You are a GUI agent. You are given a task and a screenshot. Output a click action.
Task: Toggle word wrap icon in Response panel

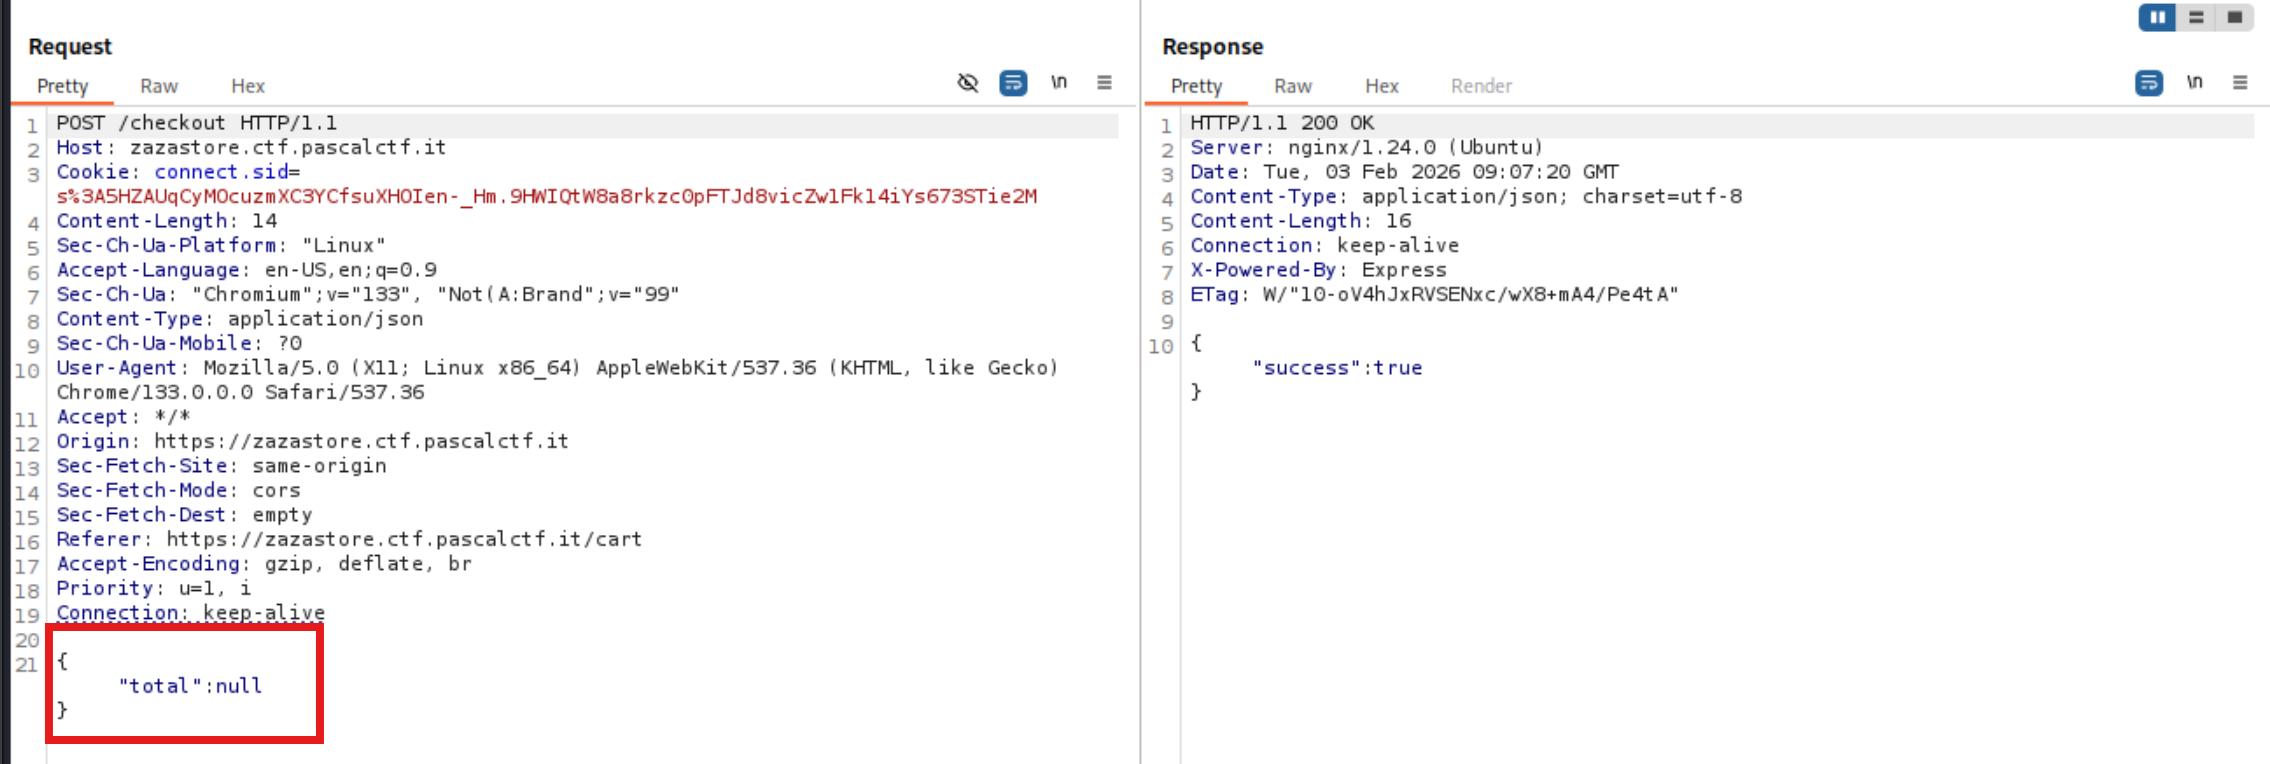[x=2148, y=83]
